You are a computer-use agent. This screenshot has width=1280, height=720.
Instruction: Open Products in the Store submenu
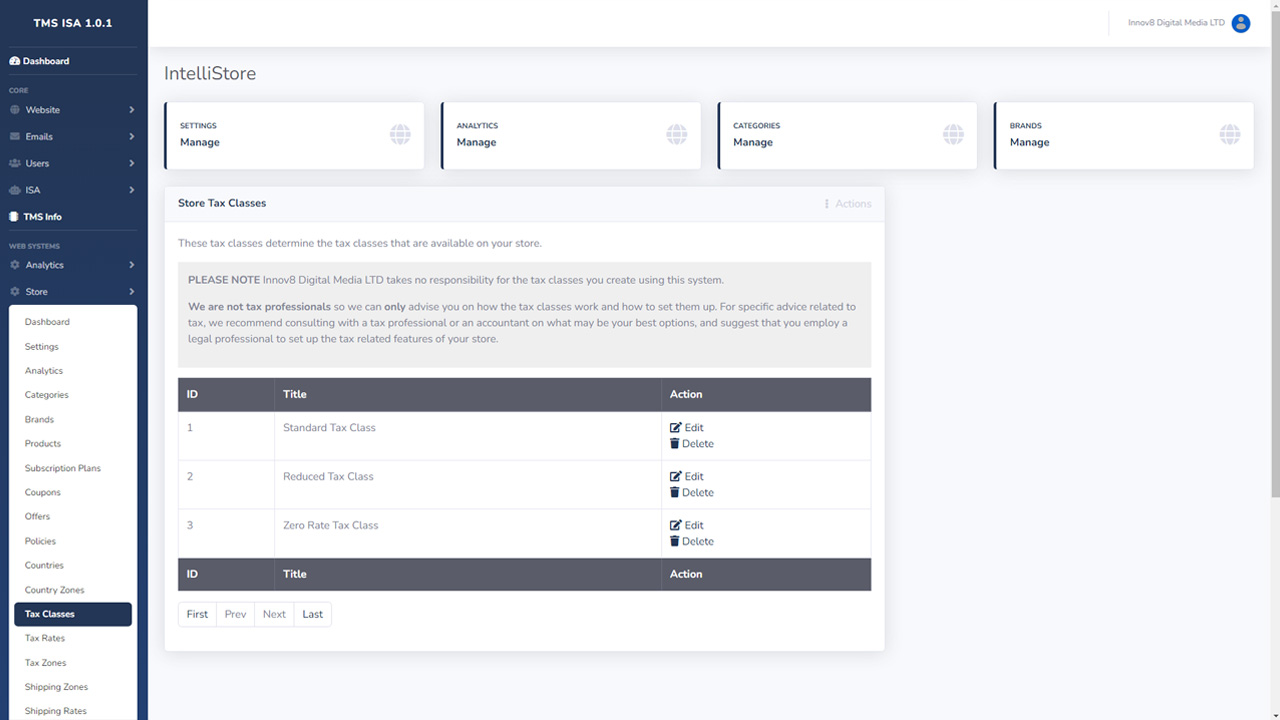[73, 444]
